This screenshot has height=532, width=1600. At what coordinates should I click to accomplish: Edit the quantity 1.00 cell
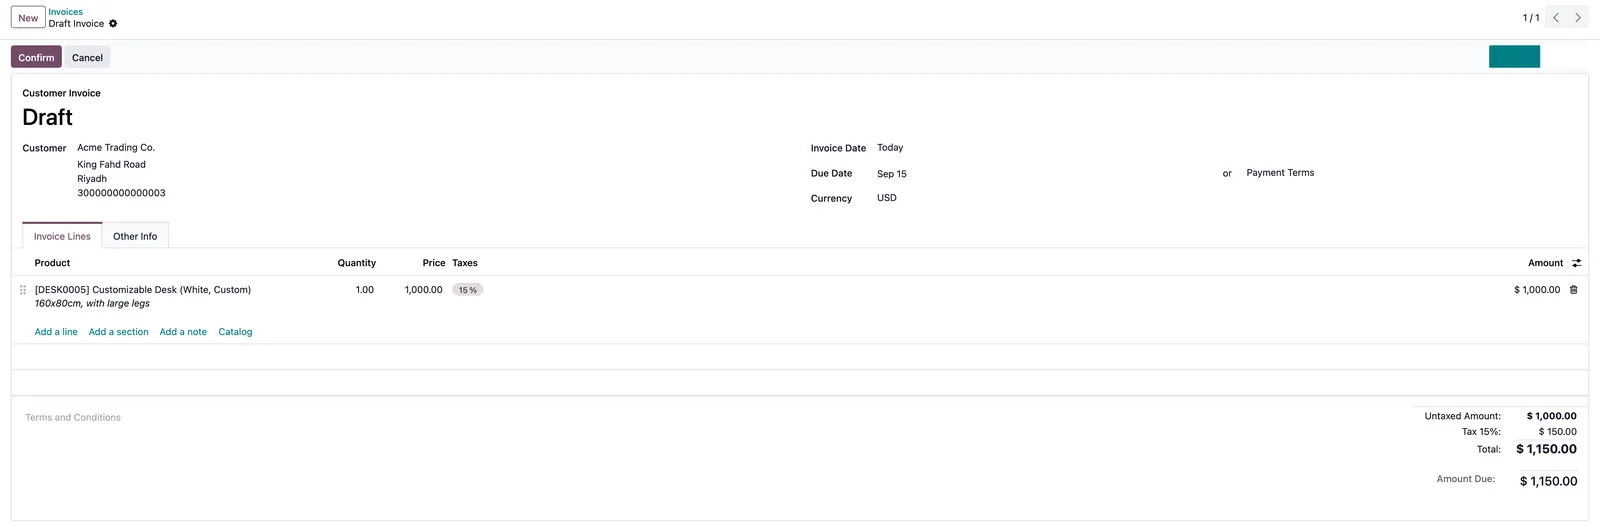point(365,290)
